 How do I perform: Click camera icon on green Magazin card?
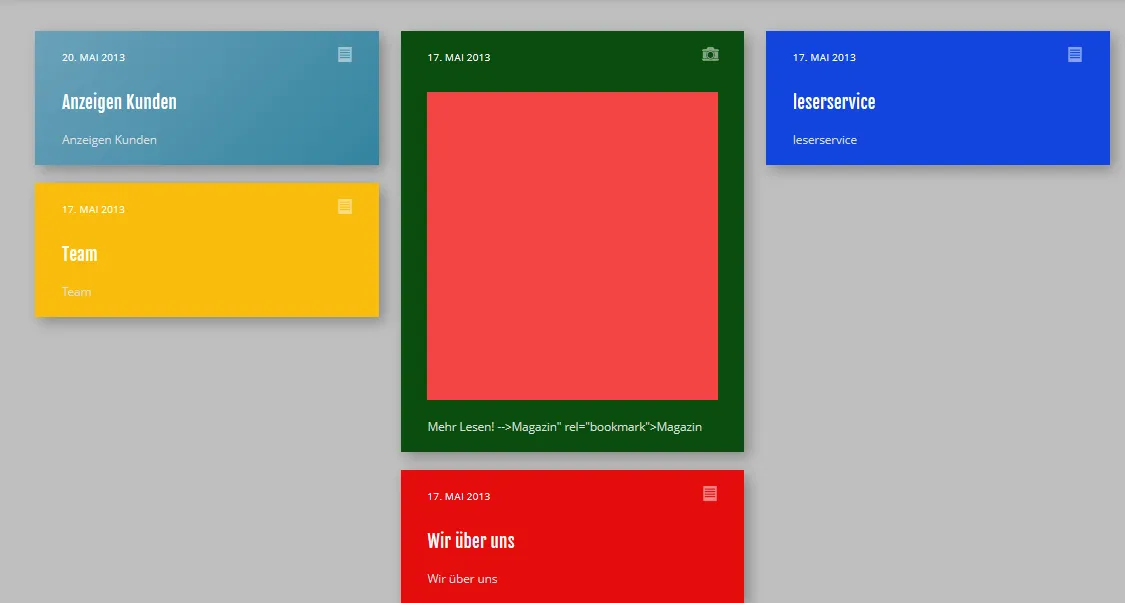point(710,55)
